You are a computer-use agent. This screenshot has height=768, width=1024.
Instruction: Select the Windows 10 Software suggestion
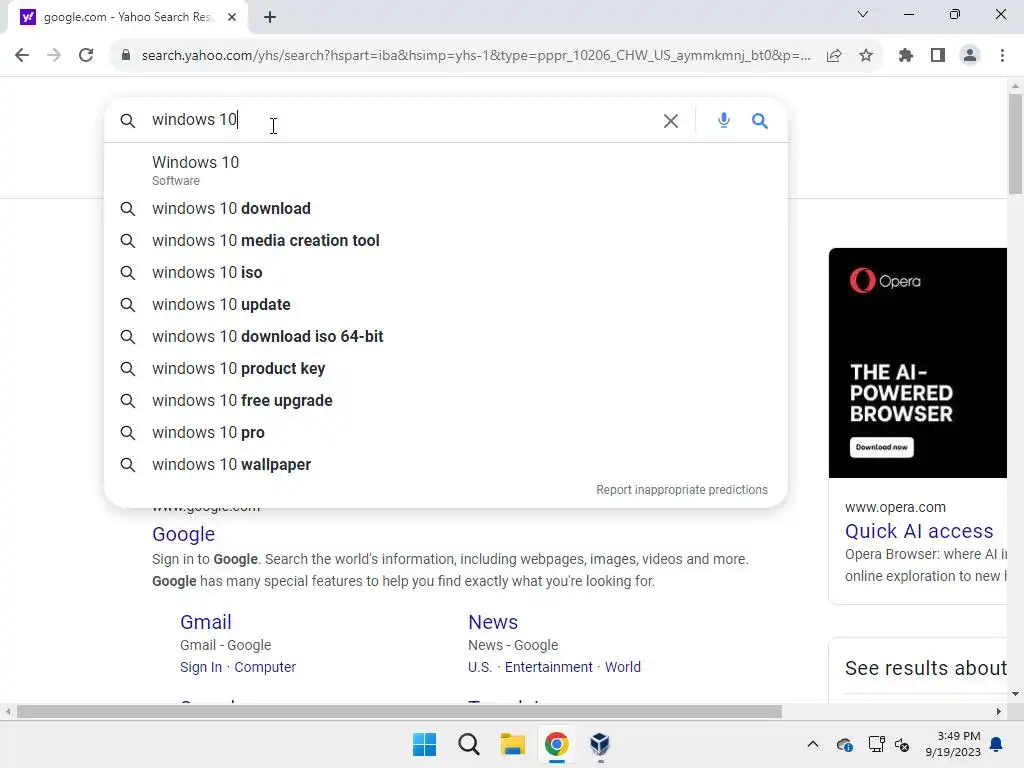[445, 170]
